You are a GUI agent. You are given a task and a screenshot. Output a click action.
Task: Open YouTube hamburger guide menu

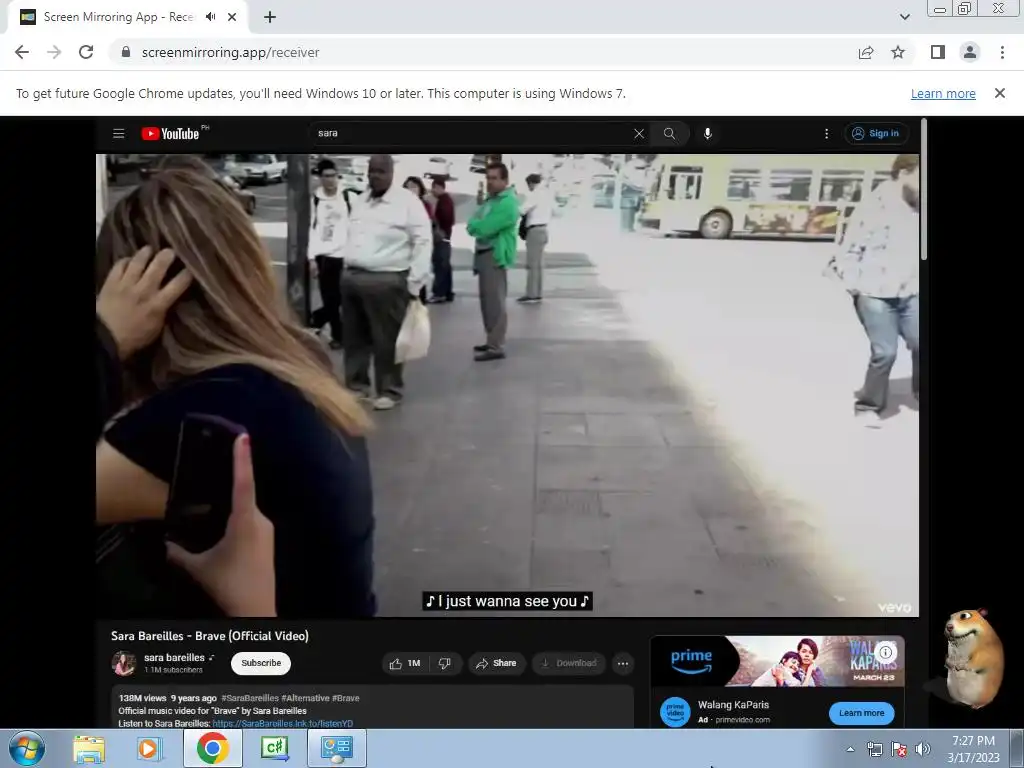(118, 133)
